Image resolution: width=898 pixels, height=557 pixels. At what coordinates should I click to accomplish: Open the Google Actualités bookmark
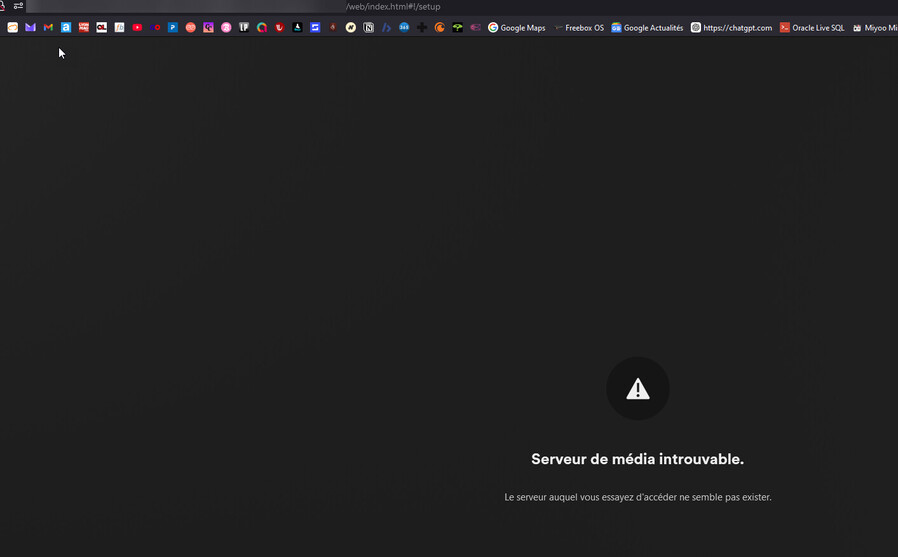(647, 27)
